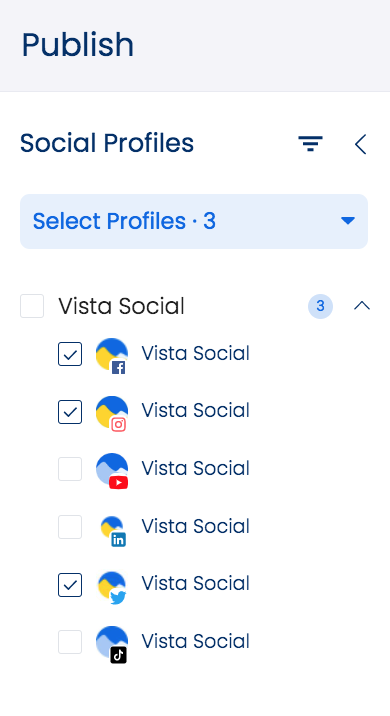
Task: Collapse the Vista Social group chevron
Action: [362, 306]
